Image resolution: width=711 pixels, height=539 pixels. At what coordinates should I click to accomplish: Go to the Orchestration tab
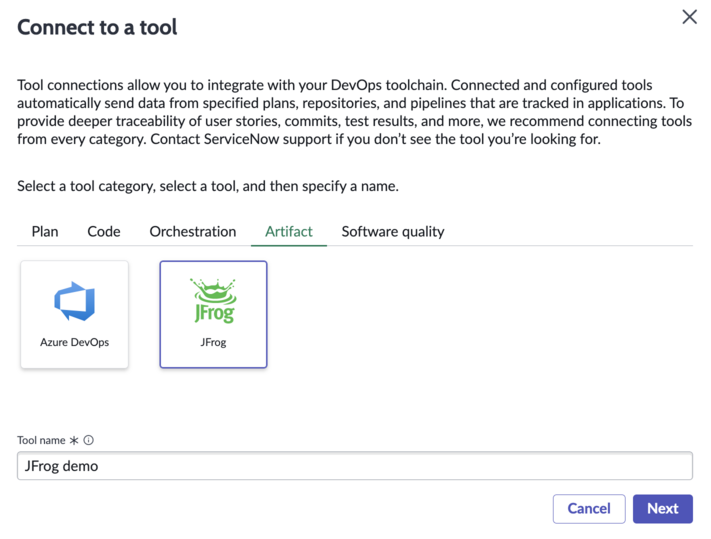193,232
